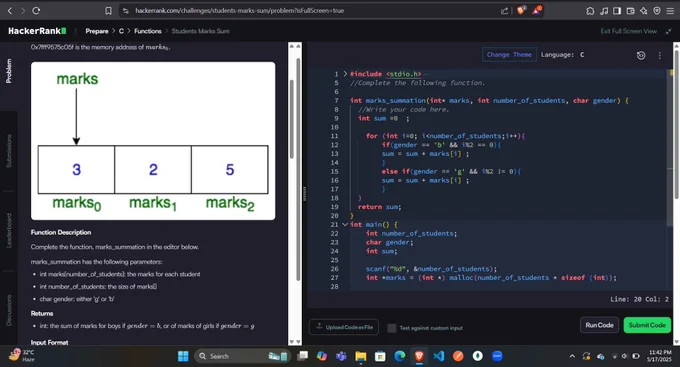
Task: Open the Brave Shields lion icon
Action: 521,10
